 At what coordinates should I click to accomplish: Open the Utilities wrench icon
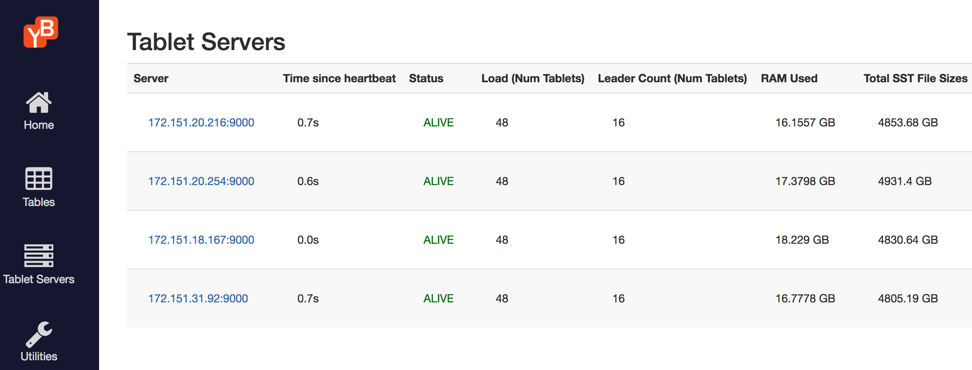tap(38, 334)
